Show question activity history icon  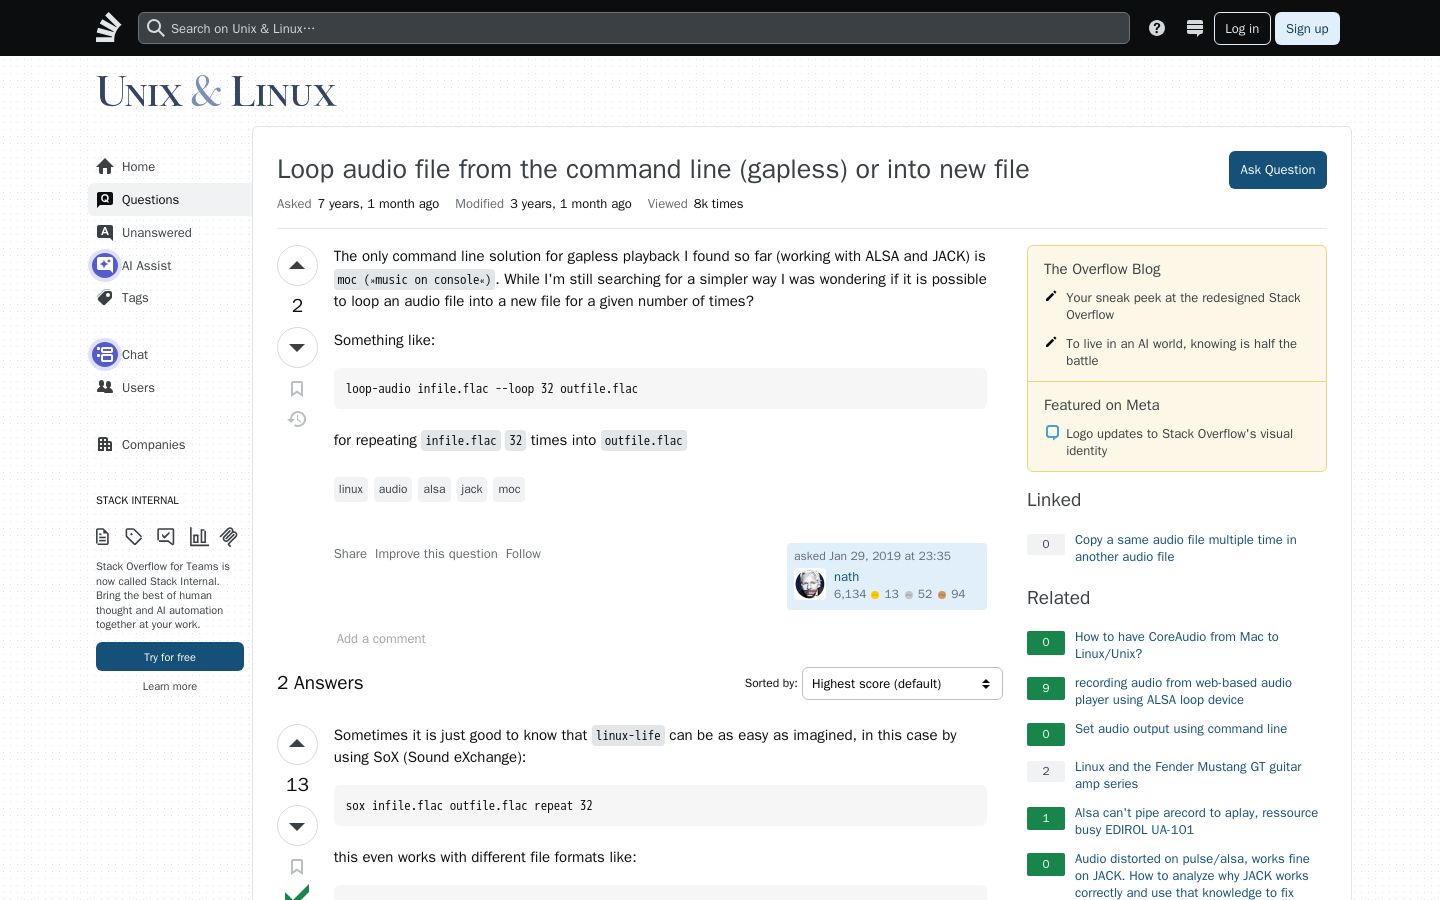click(297, 419)
